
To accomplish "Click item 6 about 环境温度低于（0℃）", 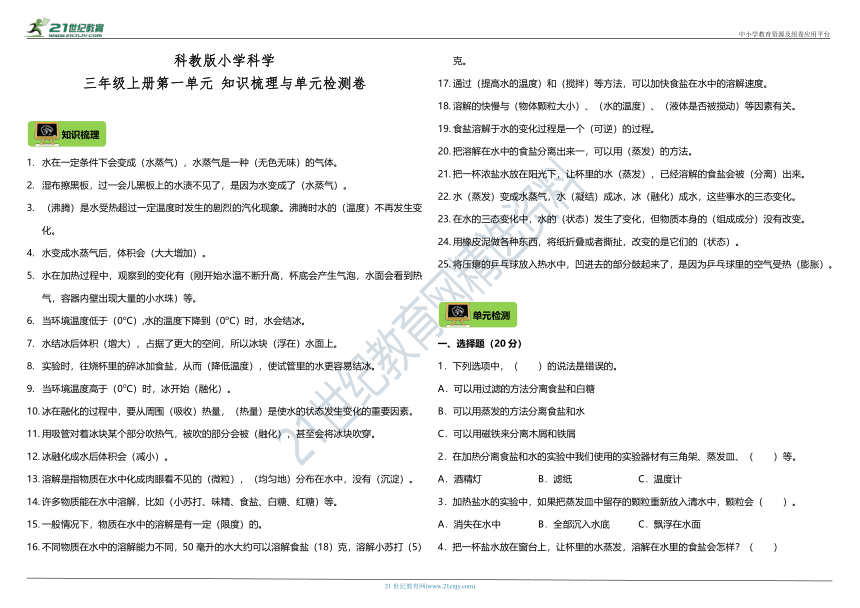I will point(166,321).
